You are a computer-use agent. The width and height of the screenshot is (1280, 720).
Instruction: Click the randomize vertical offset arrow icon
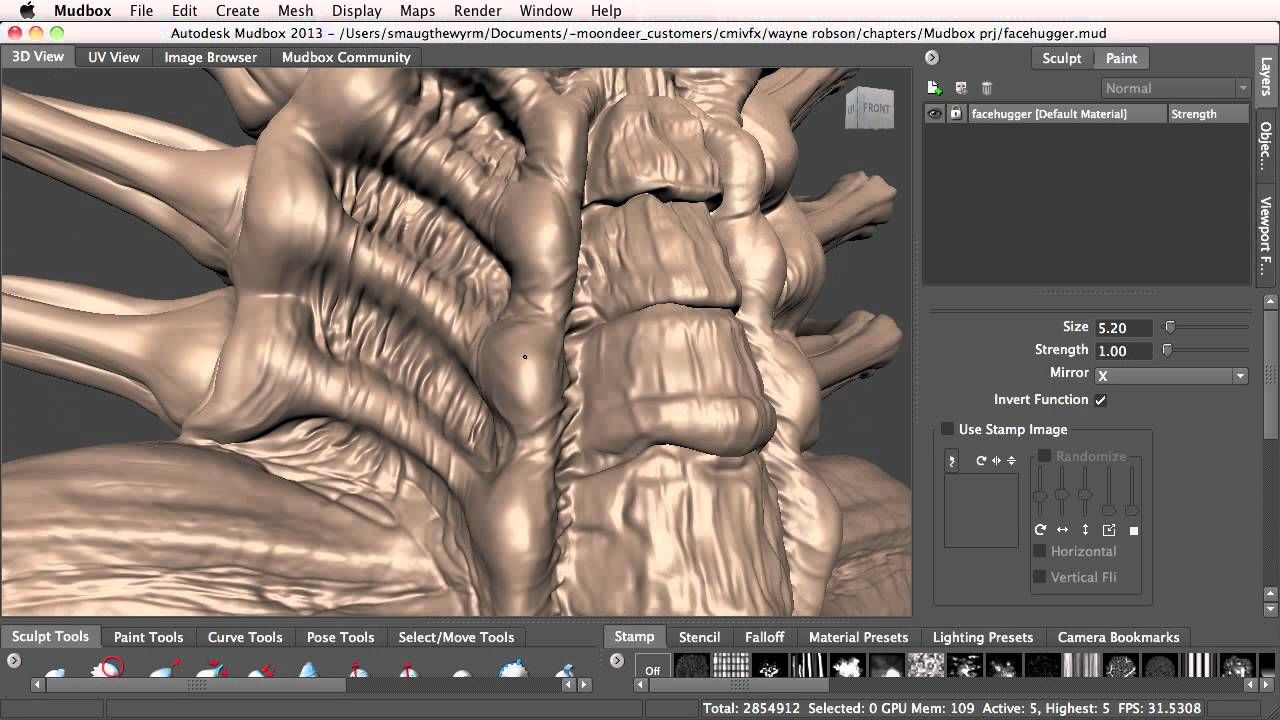[1085, 530]
